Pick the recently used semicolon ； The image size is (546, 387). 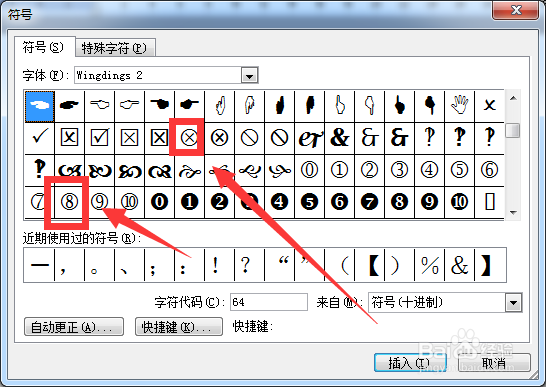click(x=159, y=265)
